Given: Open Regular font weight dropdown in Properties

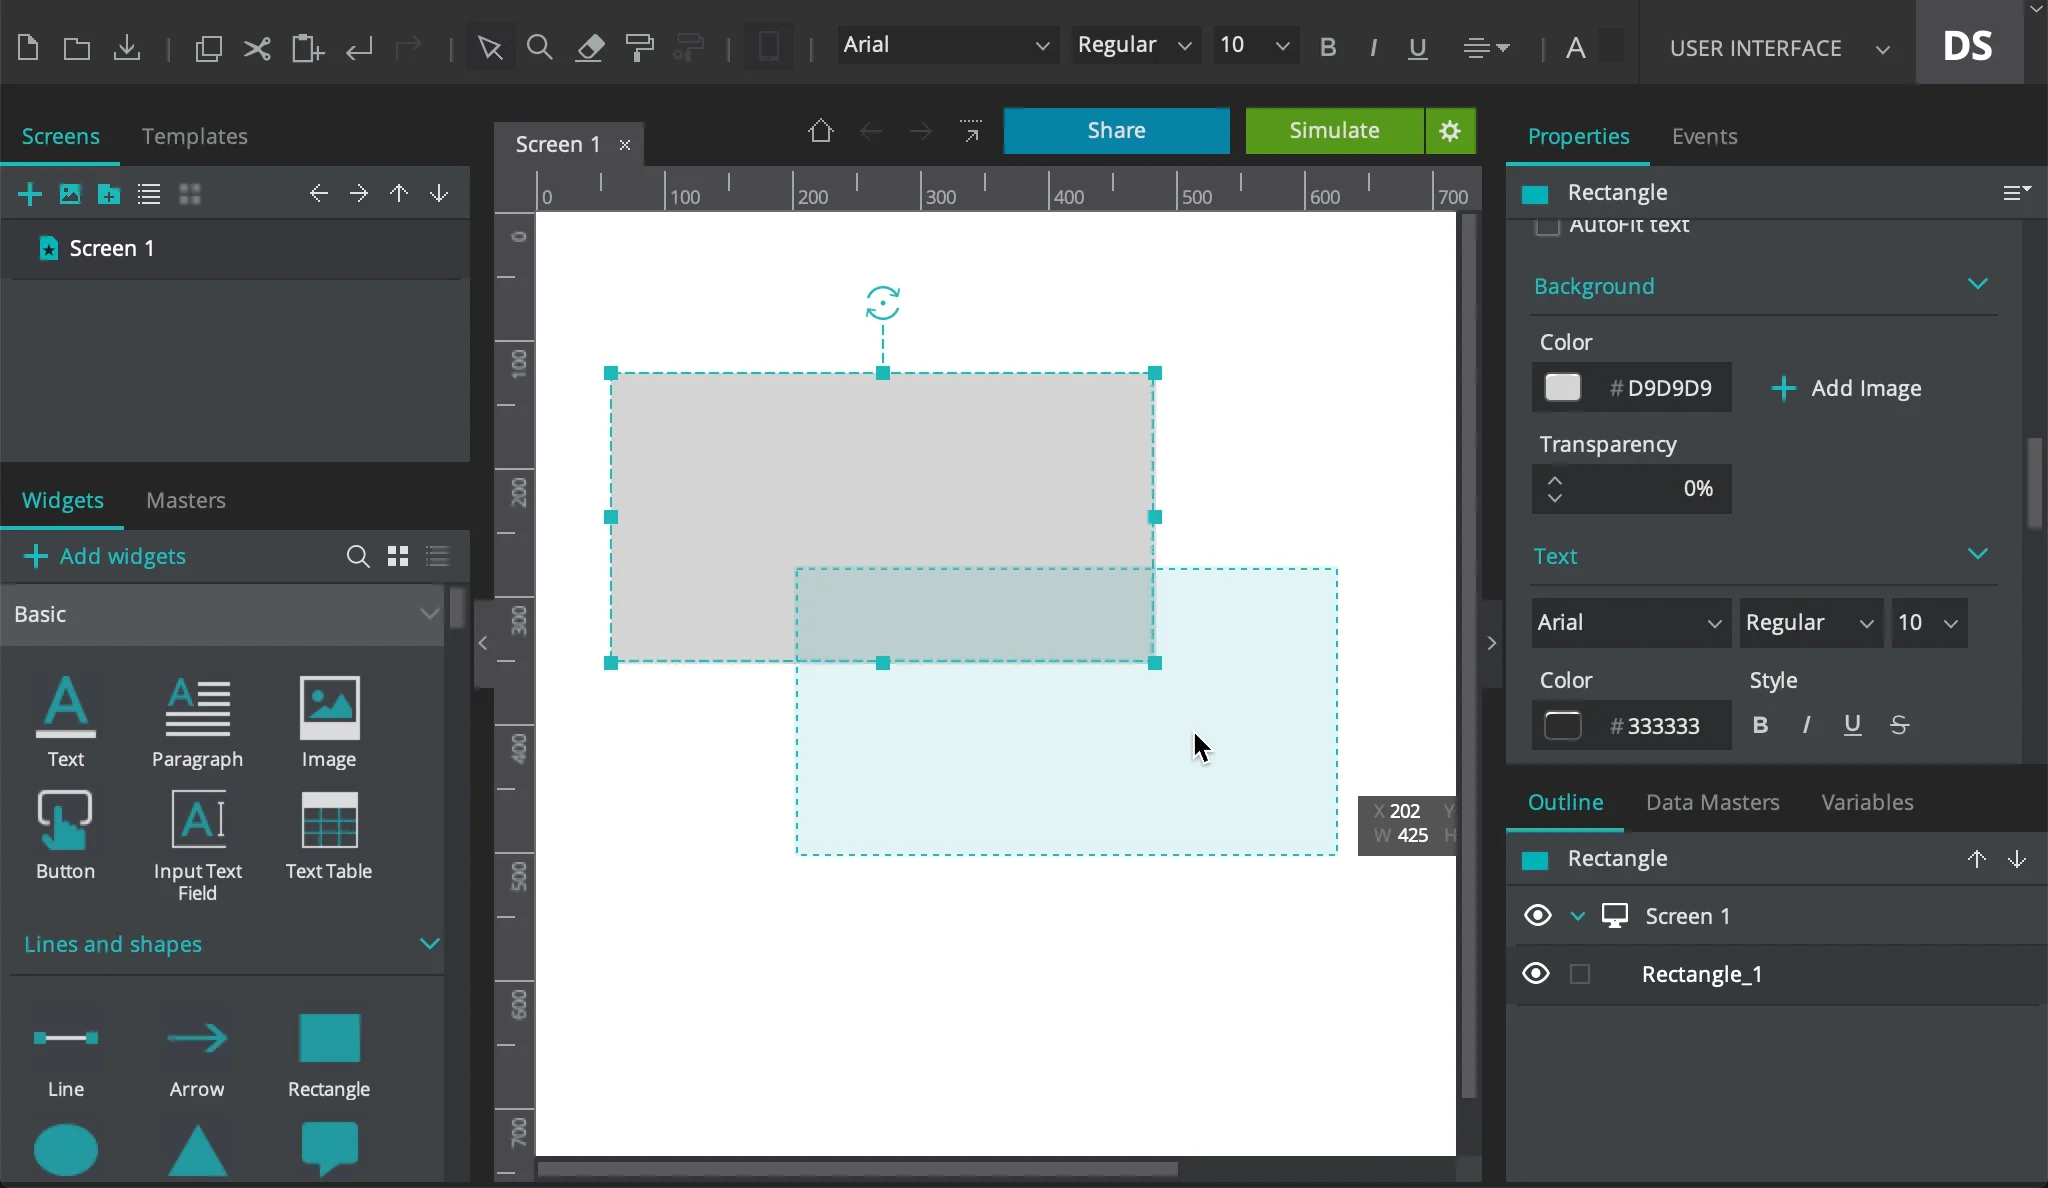Looking at the screenshot, I should 1811,623.
